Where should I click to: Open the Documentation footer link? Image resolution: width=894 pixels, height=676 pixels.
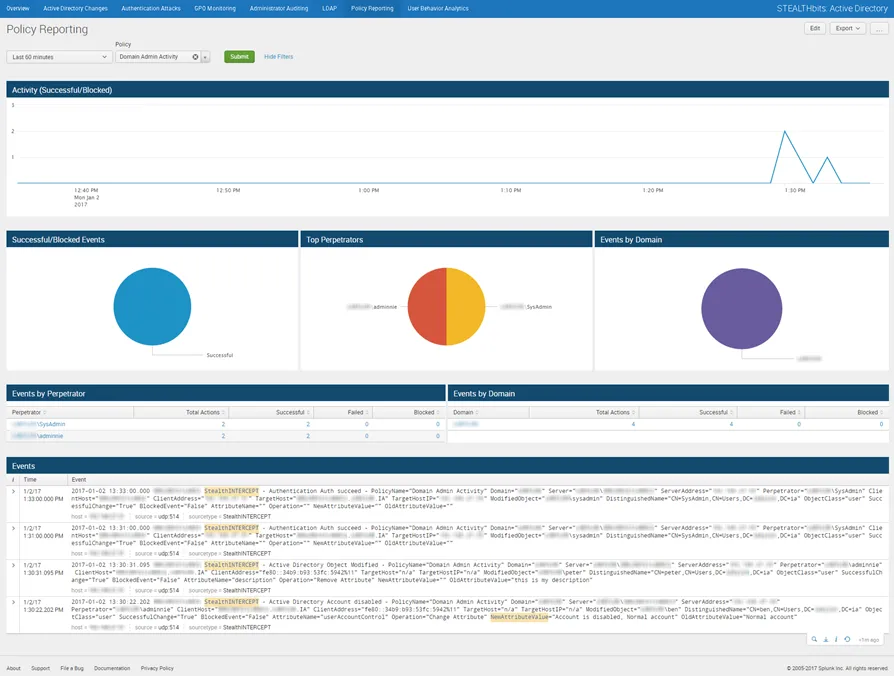coord(112,668)
